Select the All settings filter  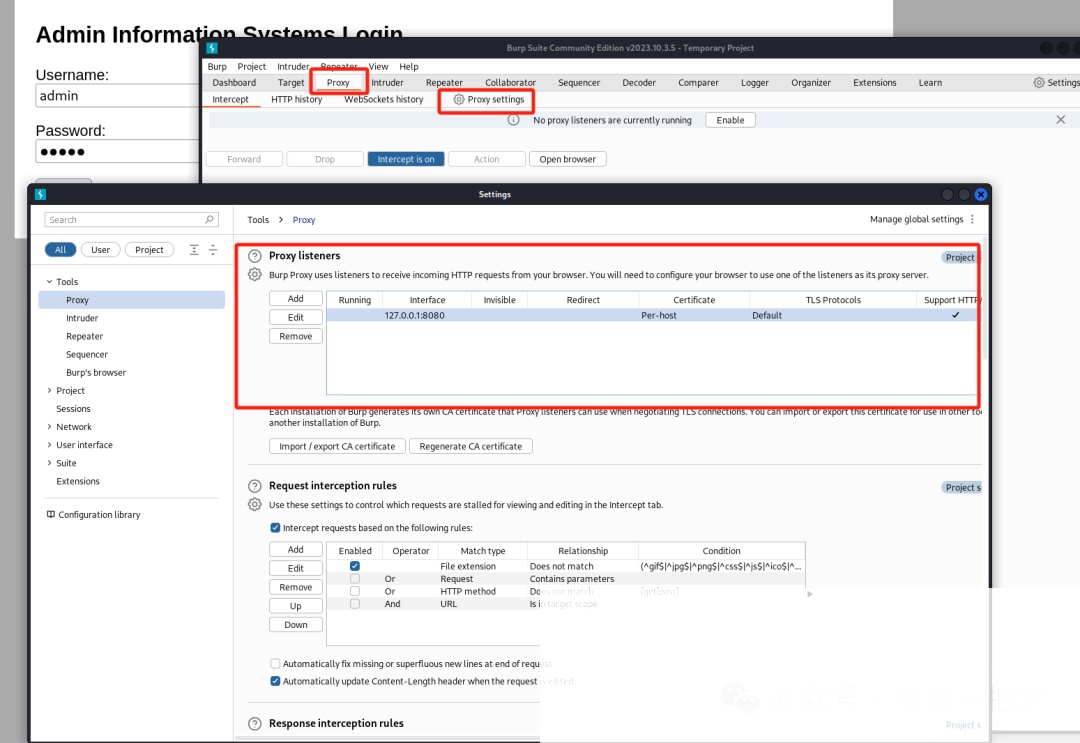pos(61,250)
